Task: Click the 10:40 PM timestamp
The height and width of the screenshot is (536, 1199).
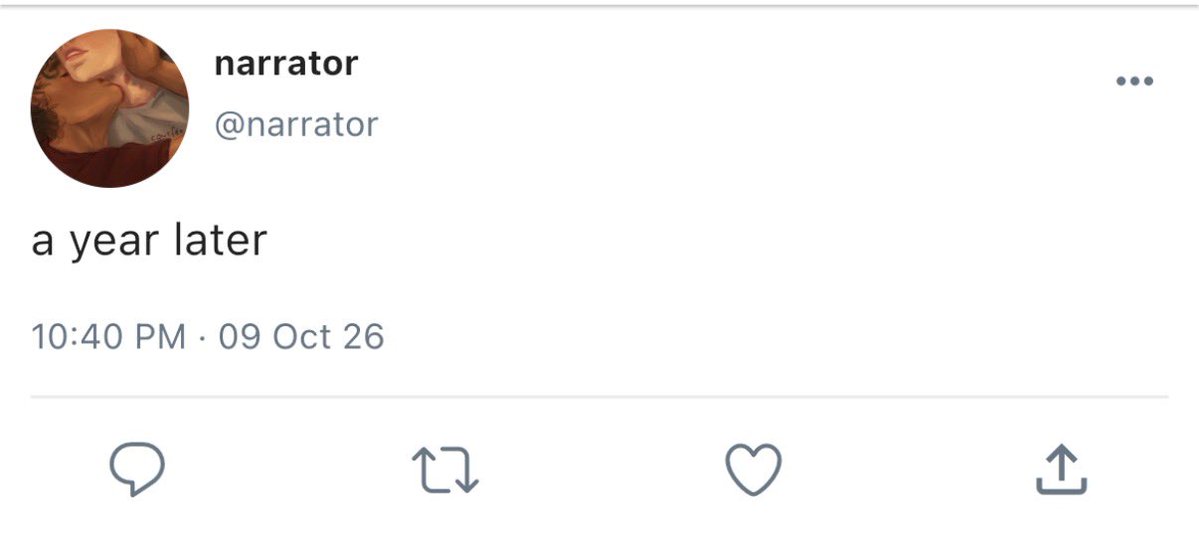Action: pos(108,337)
